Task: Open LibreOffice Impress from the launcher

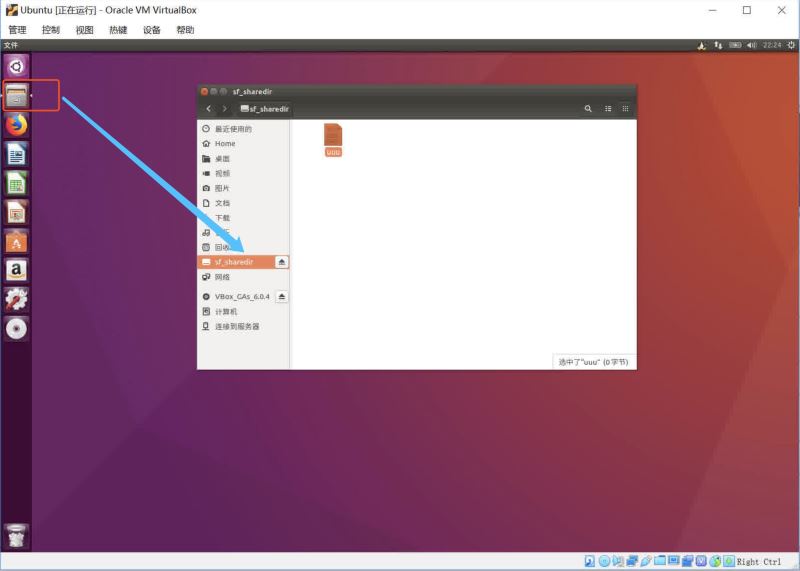Action: (x=16, y=212)
